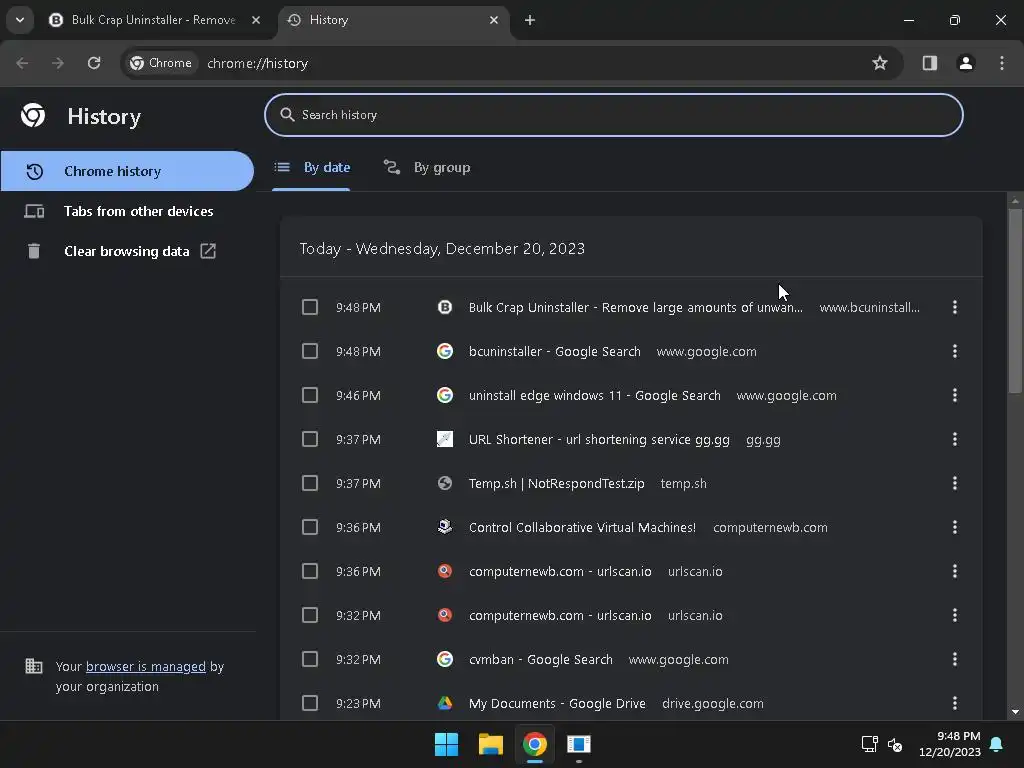Click the magnifier icon in search history
The width and height of the screenshot is (1024, 768).
287,115
